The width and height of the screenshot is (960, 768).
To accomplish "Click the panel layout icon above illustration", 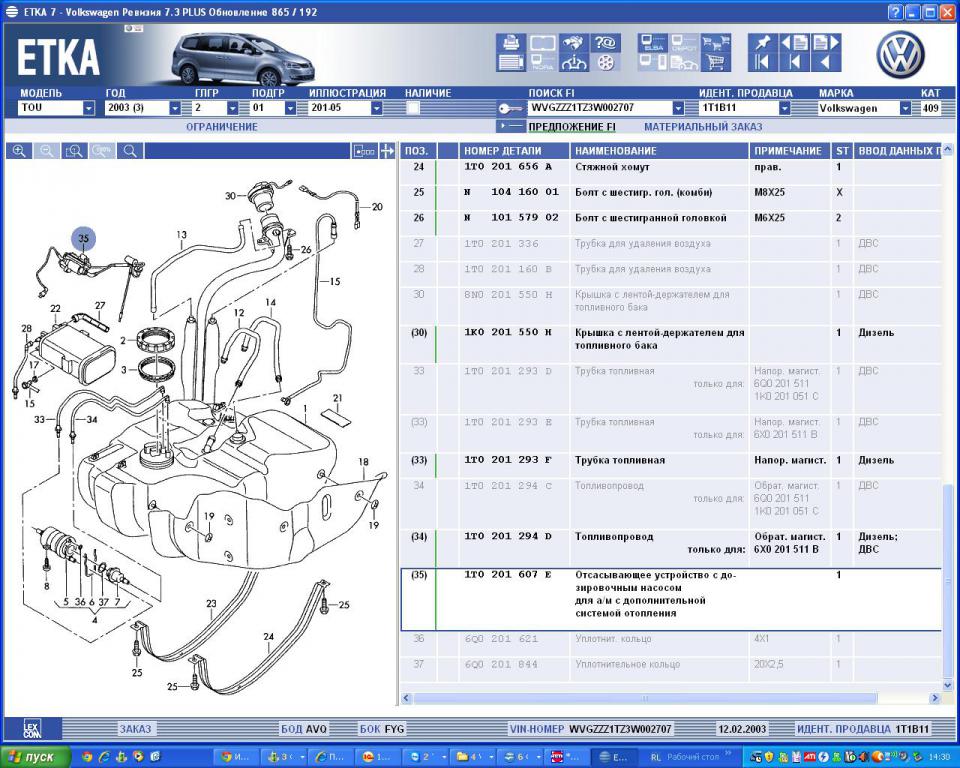I will [364, 151].
